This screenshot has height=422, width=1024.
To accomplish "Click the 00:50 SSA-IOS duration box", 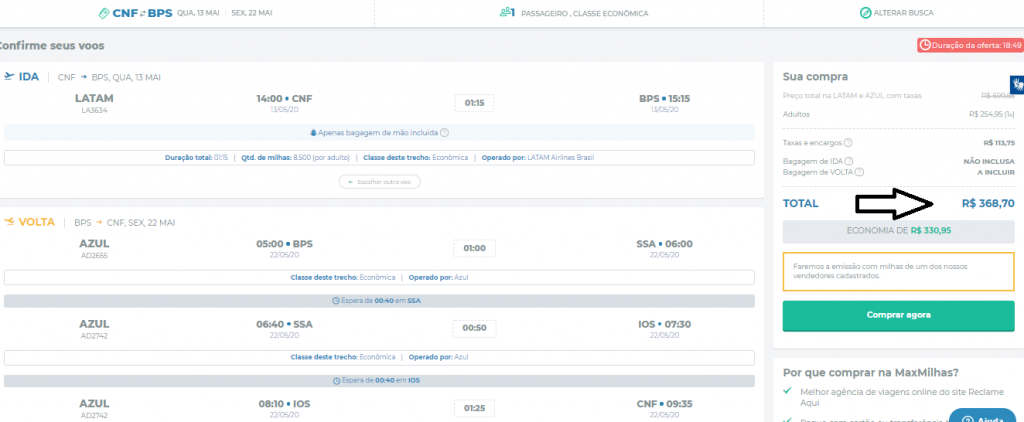I will point(474,328).
